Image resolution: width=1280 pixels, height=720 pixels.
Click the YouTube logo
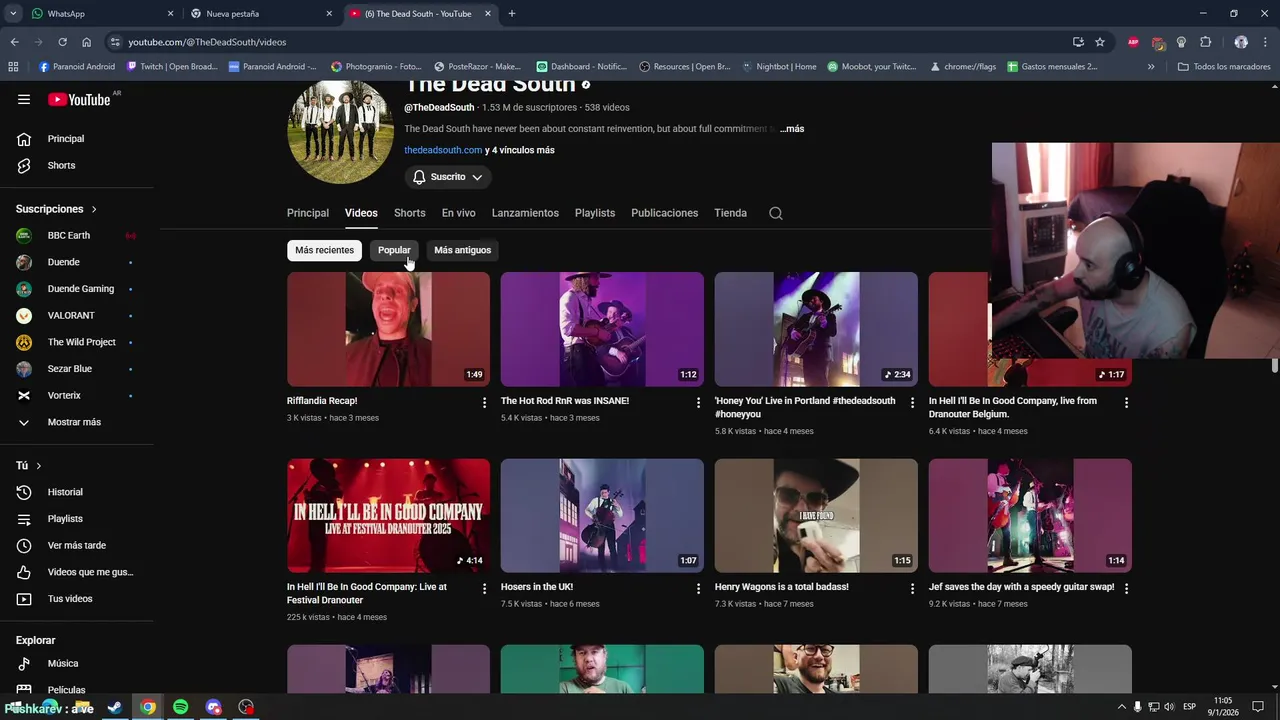(80, 99)
